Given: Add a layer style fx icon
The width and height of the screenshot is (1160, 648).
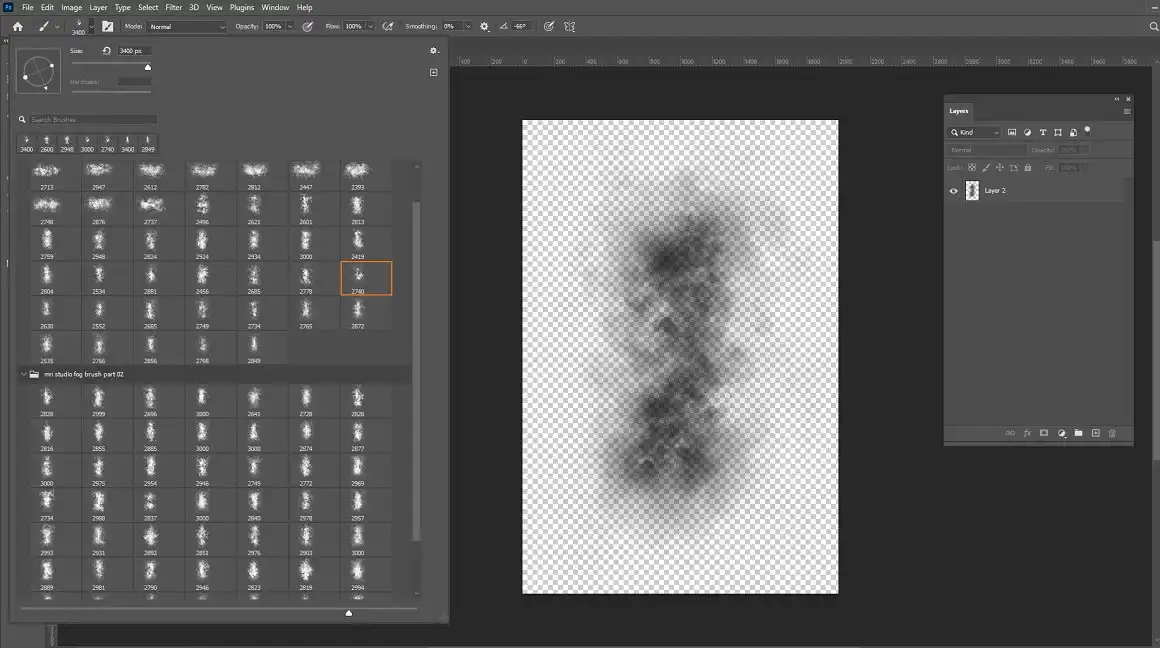Looking at the screenshot, I should click(x=1027, y=433).
